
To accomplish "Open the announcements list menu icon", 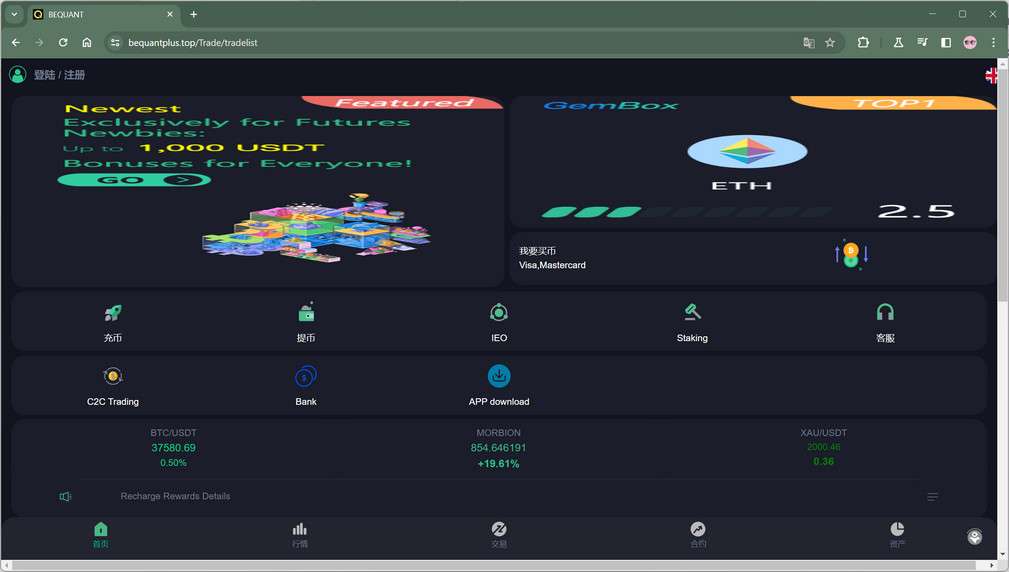I will coord(932,497).
